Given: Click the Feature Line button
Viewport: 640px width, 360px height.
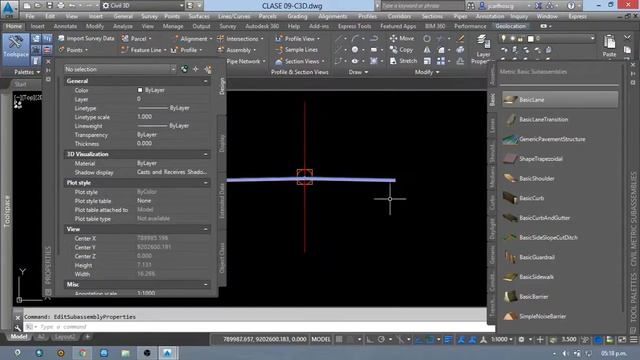Looking at the screenshot, I should pyautogui.click(x=144, y=50).
